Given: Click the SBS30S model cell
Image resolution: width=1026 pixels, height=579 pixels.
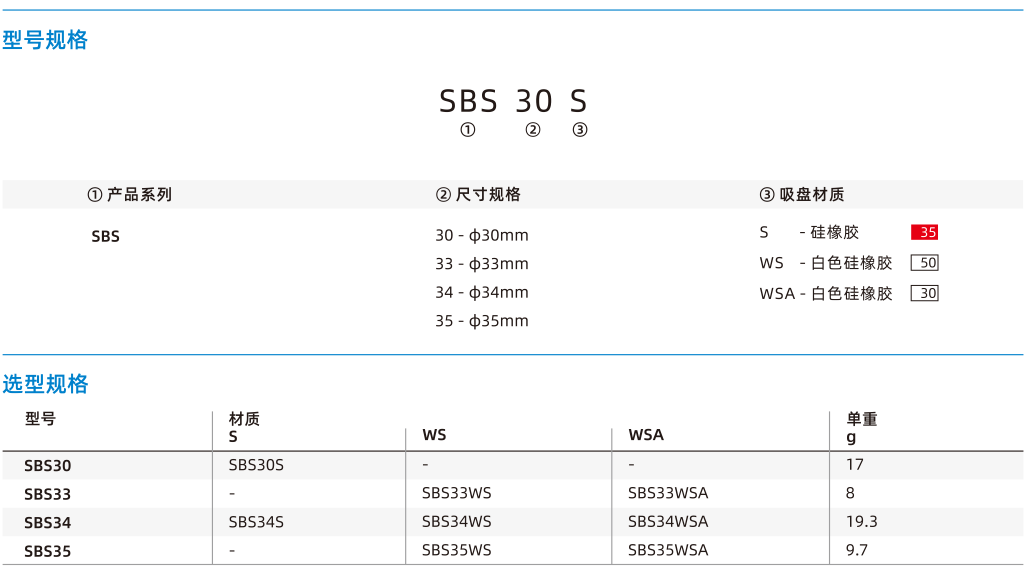Looking at the screenshot, I should [256, 465].
